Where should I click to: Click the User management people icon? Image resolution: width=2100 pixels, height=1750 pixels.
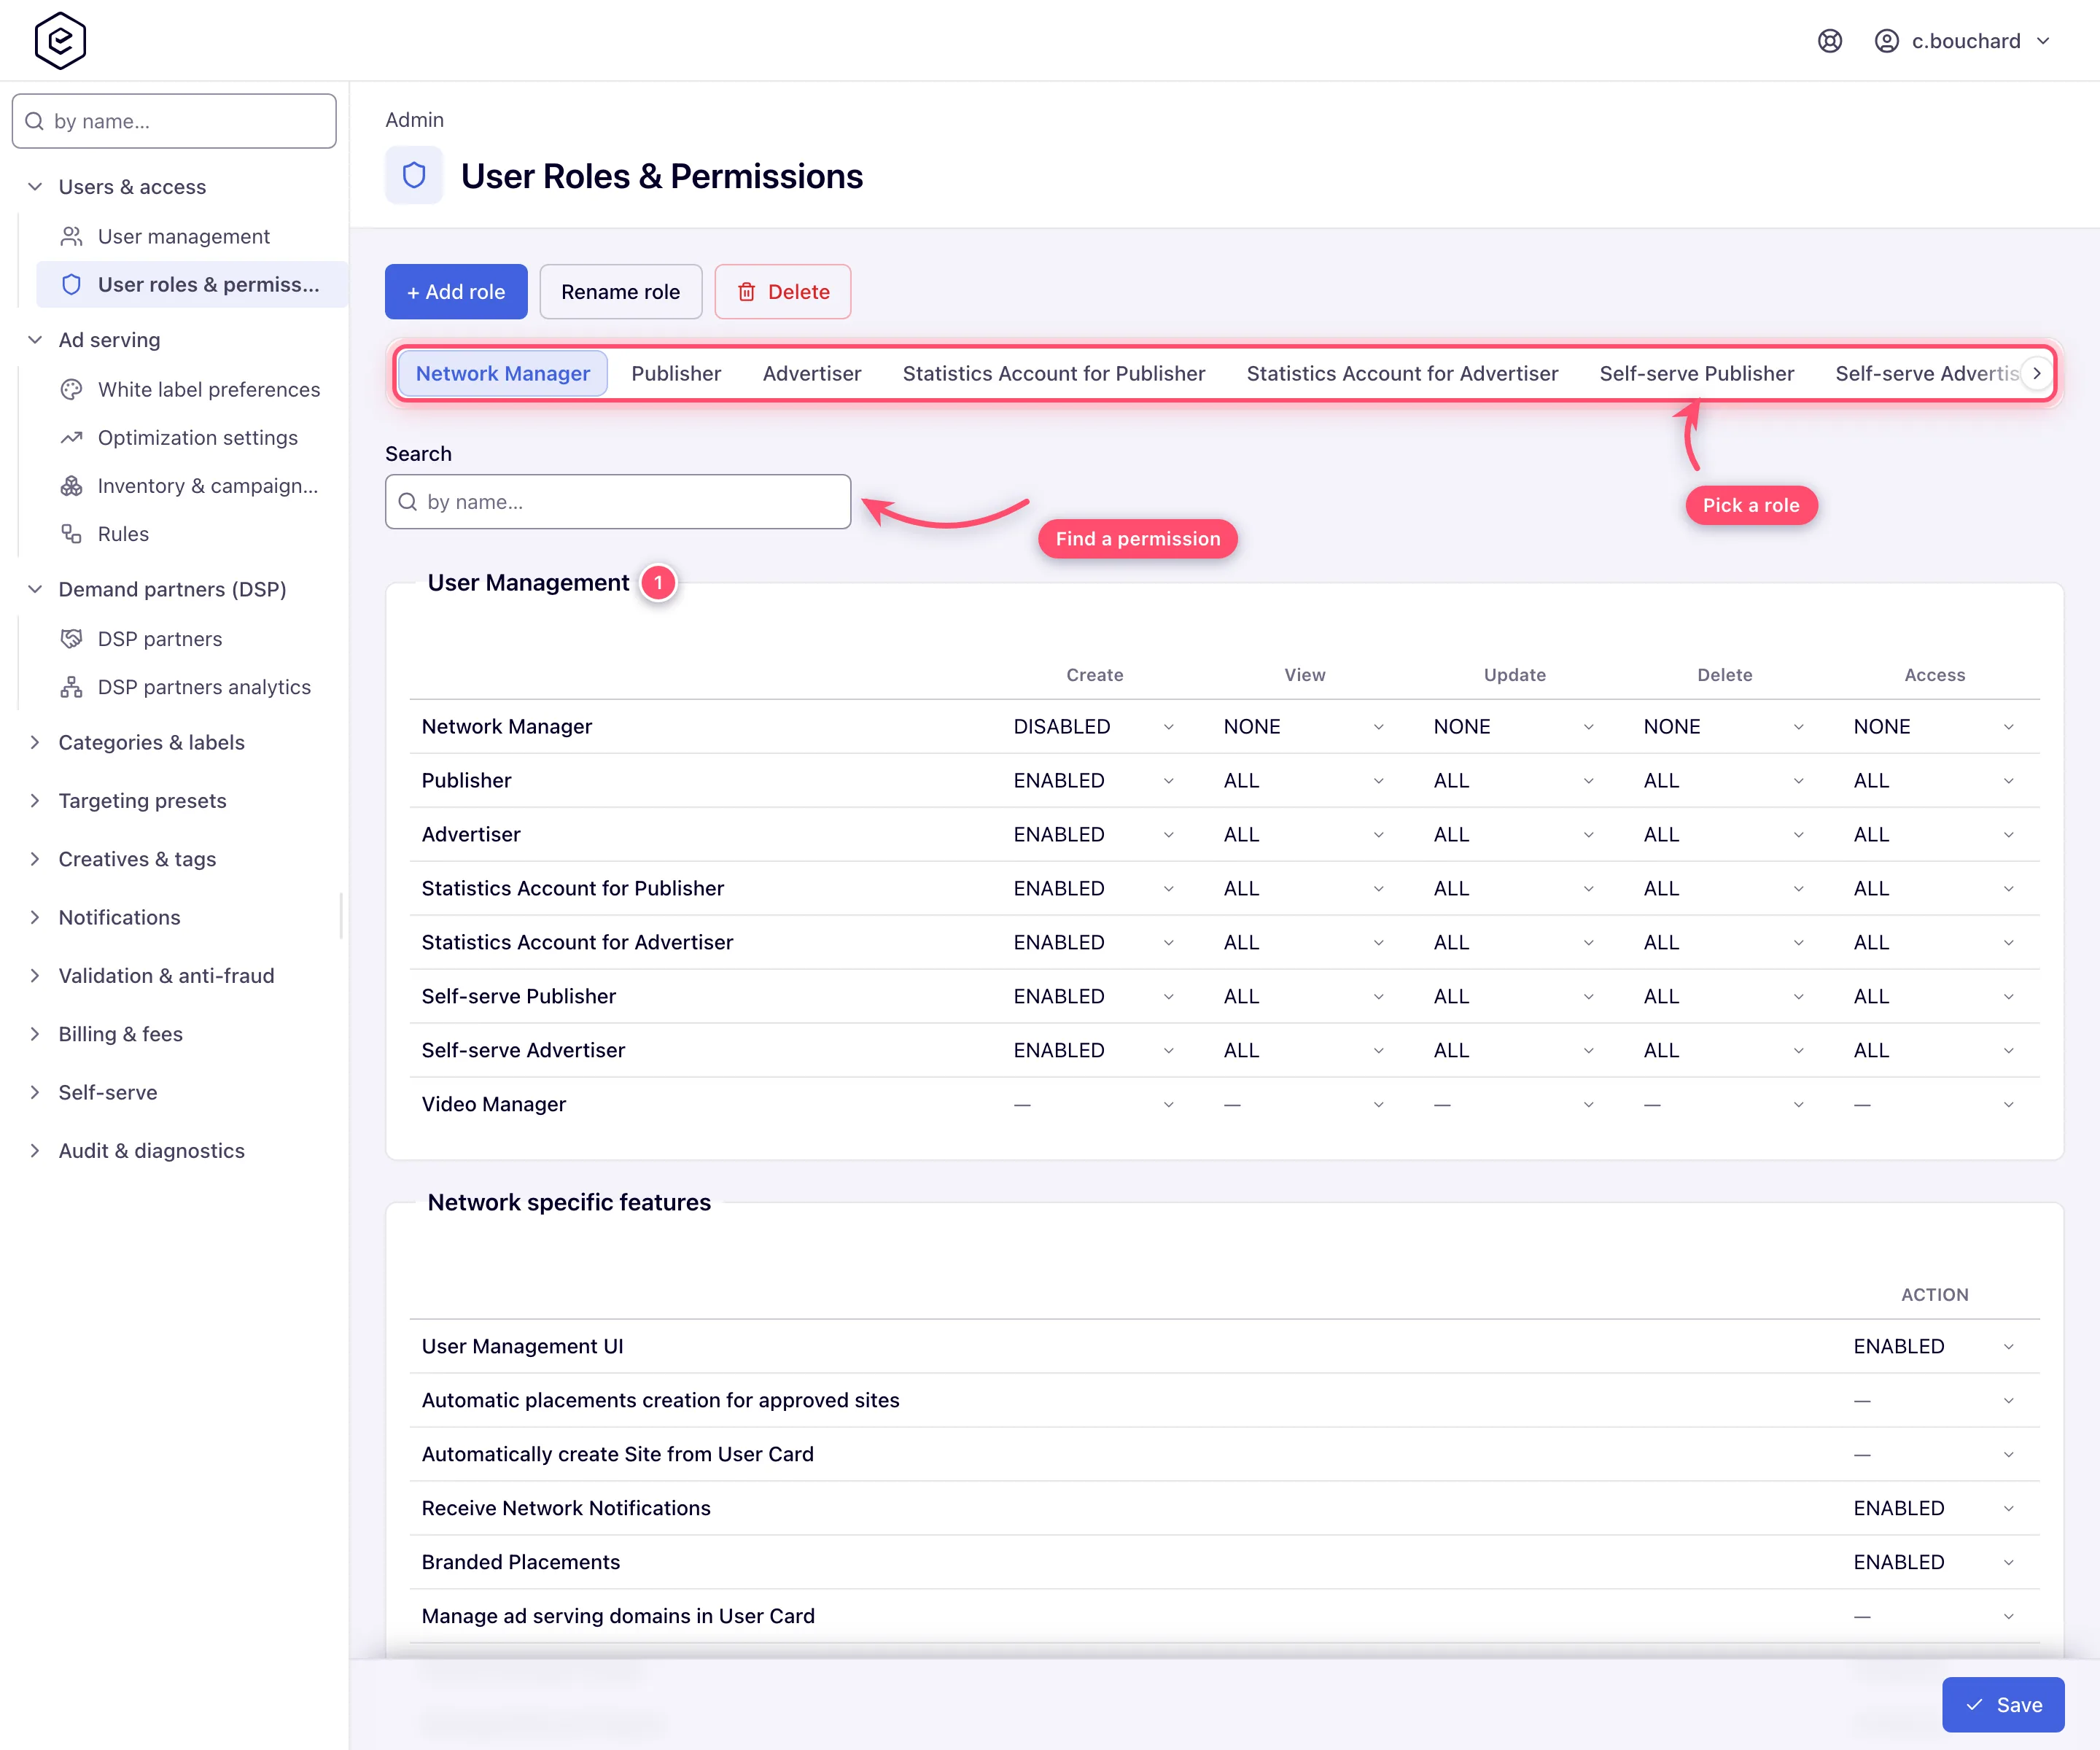(71, 236)
